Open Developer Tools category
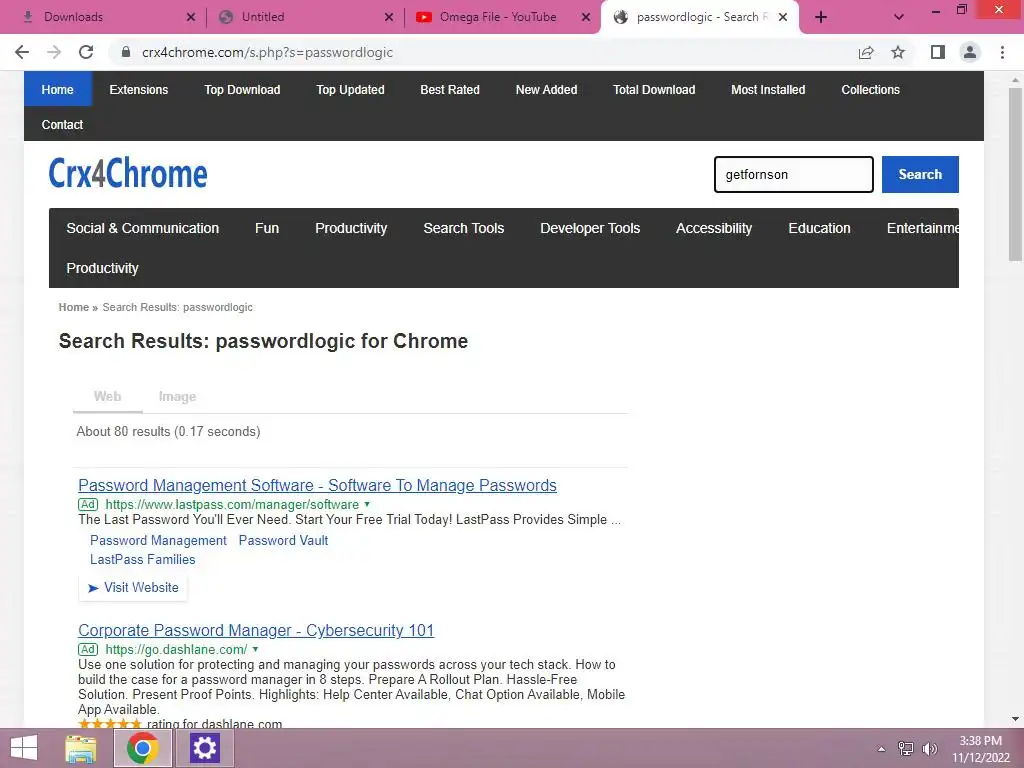 click(x=590, y=228)
